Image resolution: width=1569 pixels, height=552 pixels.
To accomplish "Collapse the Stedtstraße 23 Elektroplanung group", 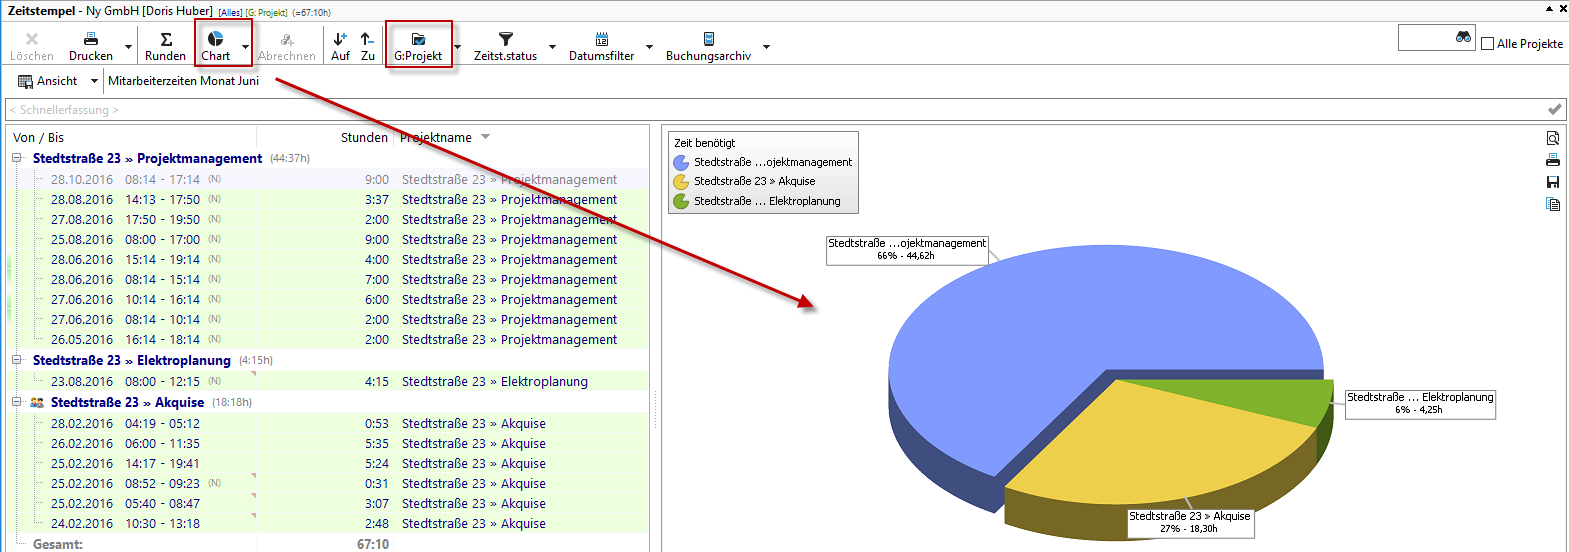I will point(17,360).
